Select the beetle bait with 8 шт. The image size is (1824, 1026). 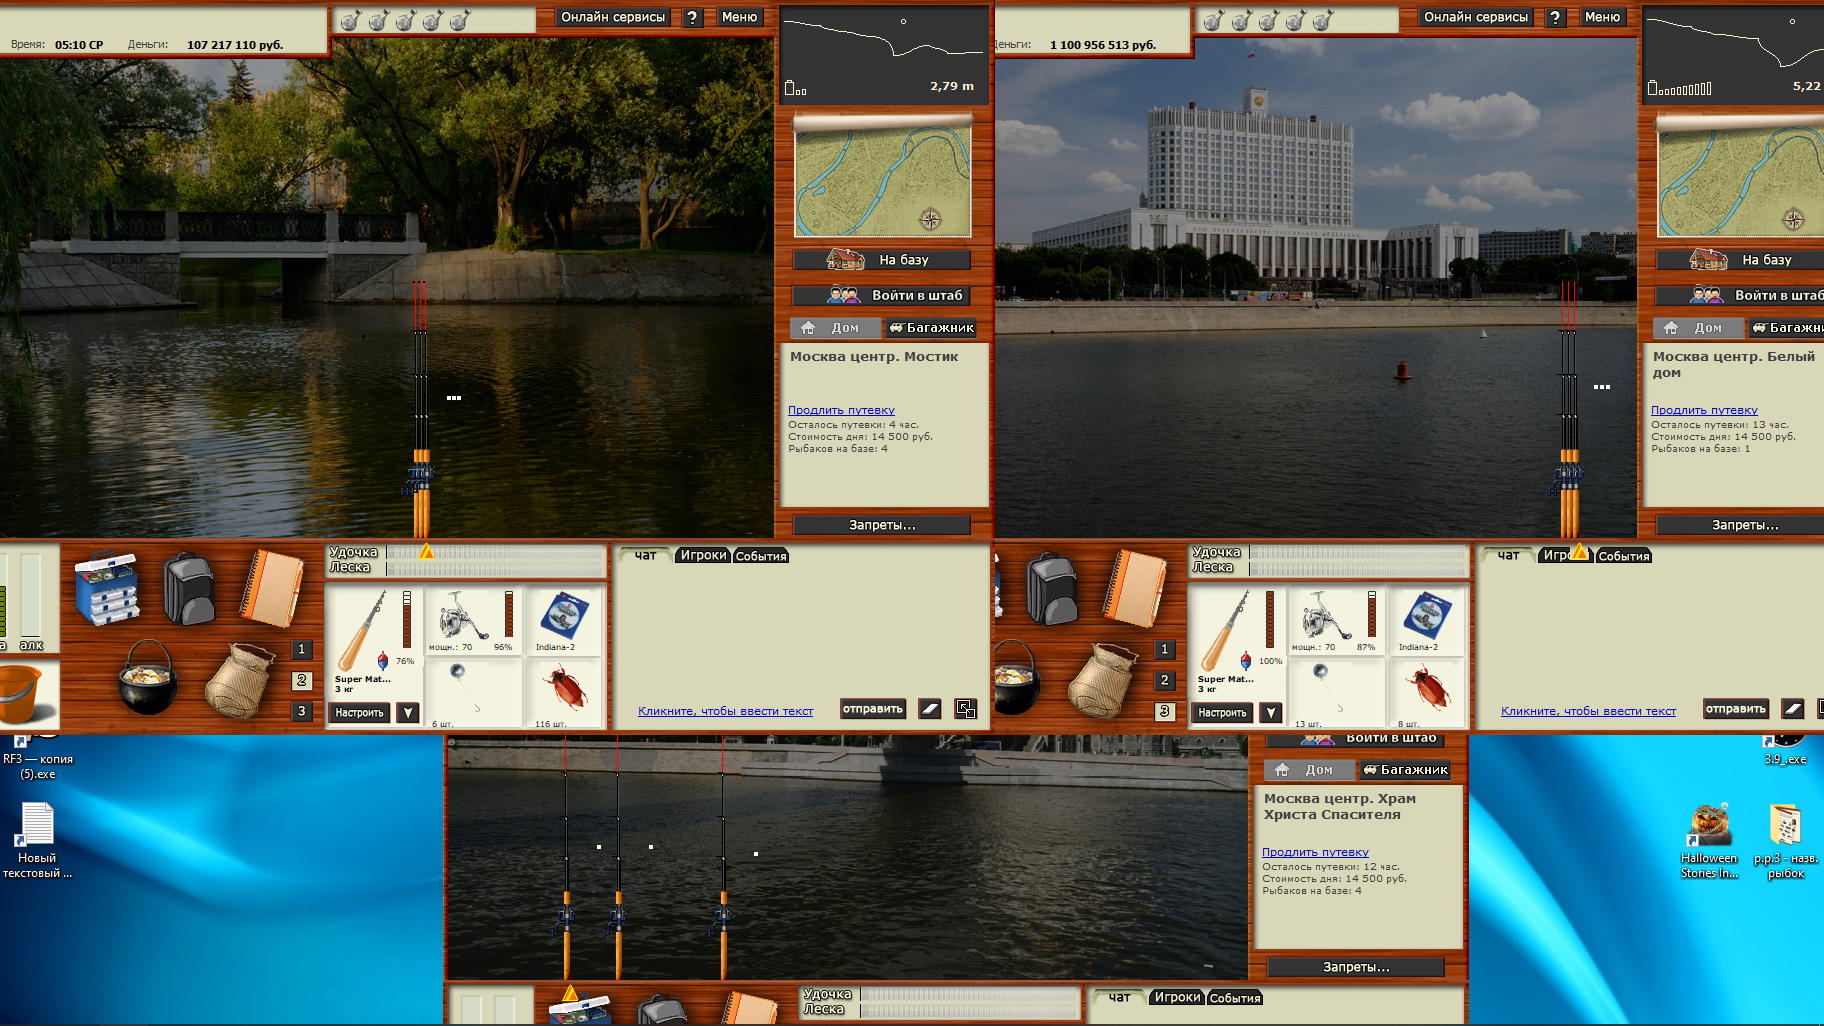(1428, 693)
